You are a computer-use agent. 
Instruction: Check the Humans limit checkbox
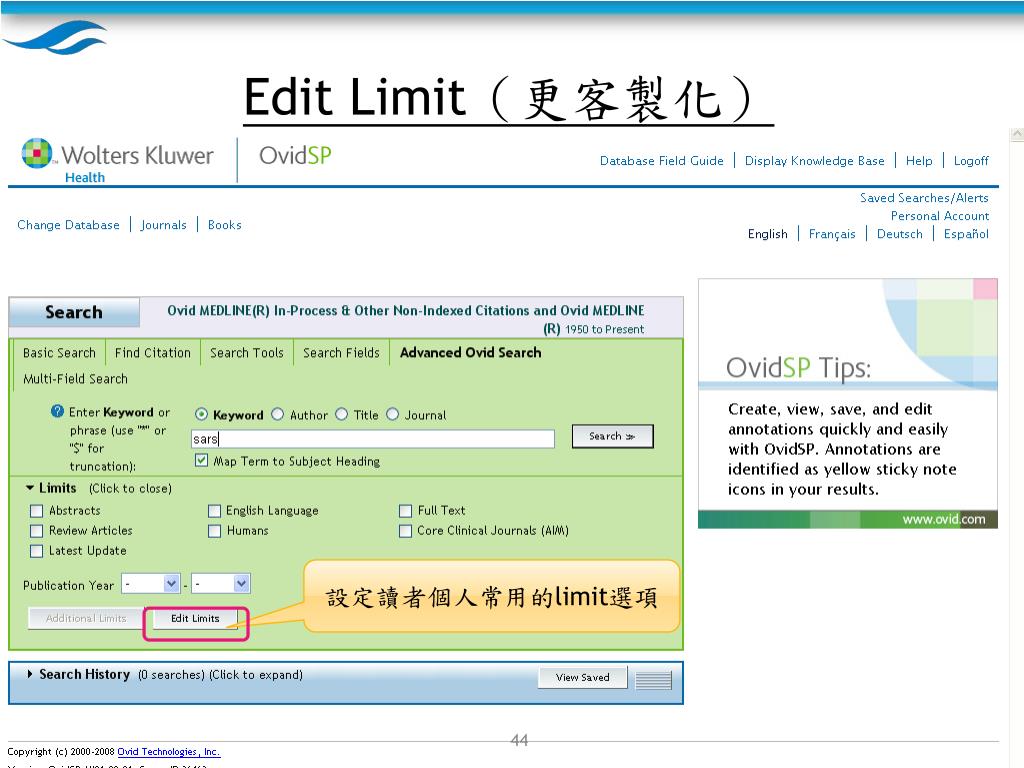click(214, 531)
